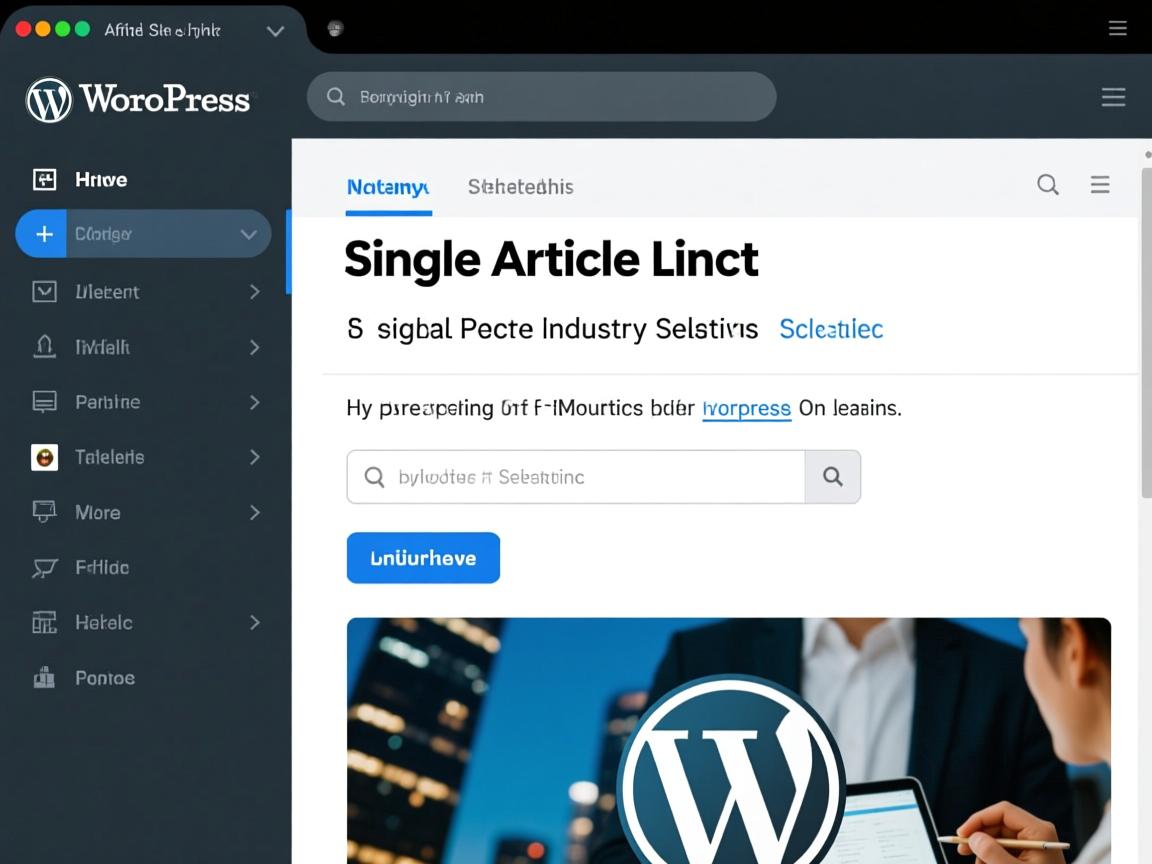
Task: Switch to the Stehetedhis tab
Action: point(520,187)
